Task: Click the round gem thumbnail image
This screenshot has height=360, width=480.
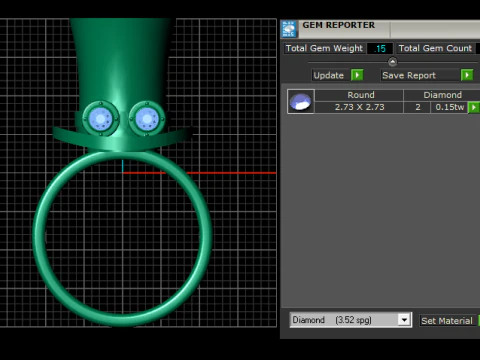Action: (301, 102)
